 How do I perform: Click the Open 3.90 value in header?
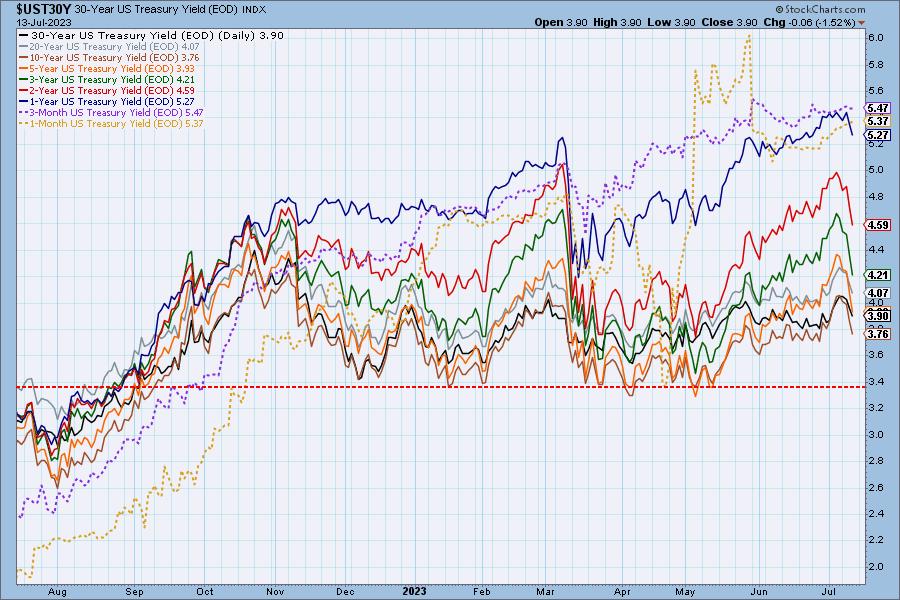(x=561, y=22)
